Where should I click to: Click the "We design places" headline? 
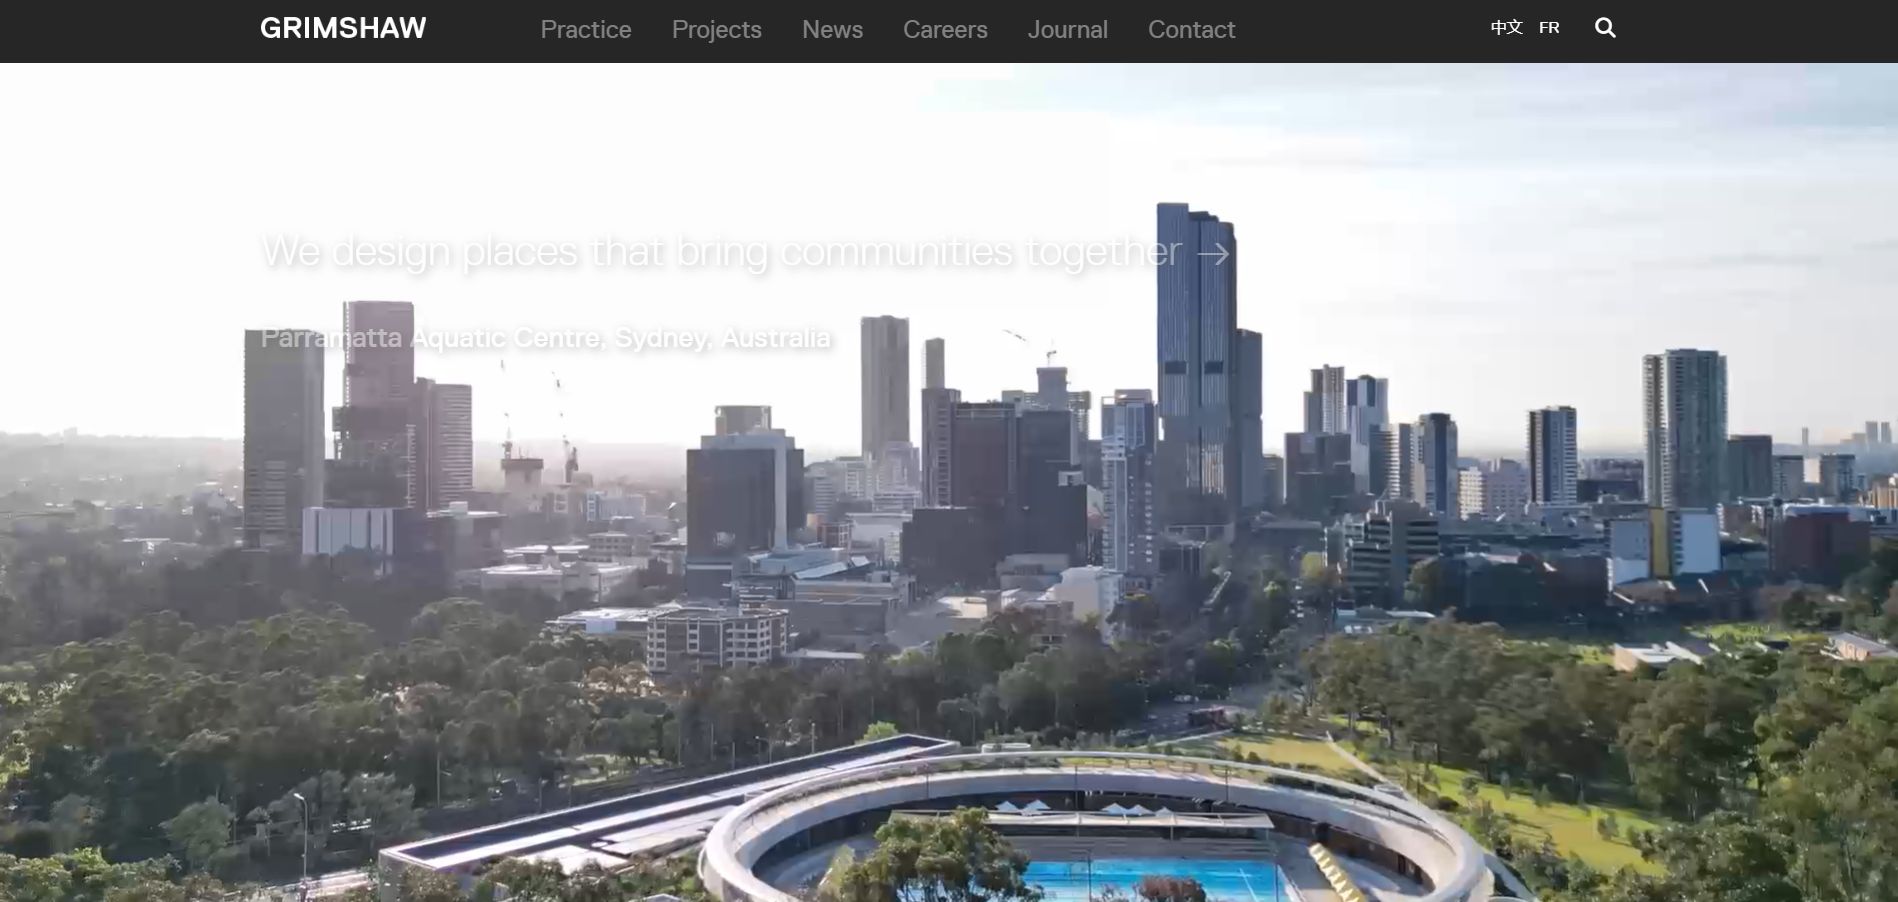click(720, 251)
